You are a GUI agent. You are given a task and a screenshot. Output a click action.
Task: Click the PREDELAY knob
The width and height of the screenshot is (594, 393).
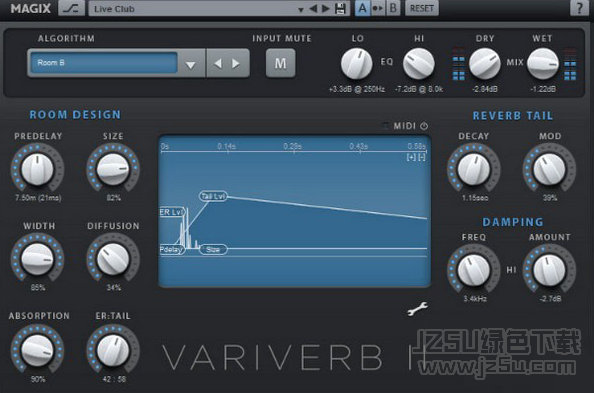tap(37, 169)
